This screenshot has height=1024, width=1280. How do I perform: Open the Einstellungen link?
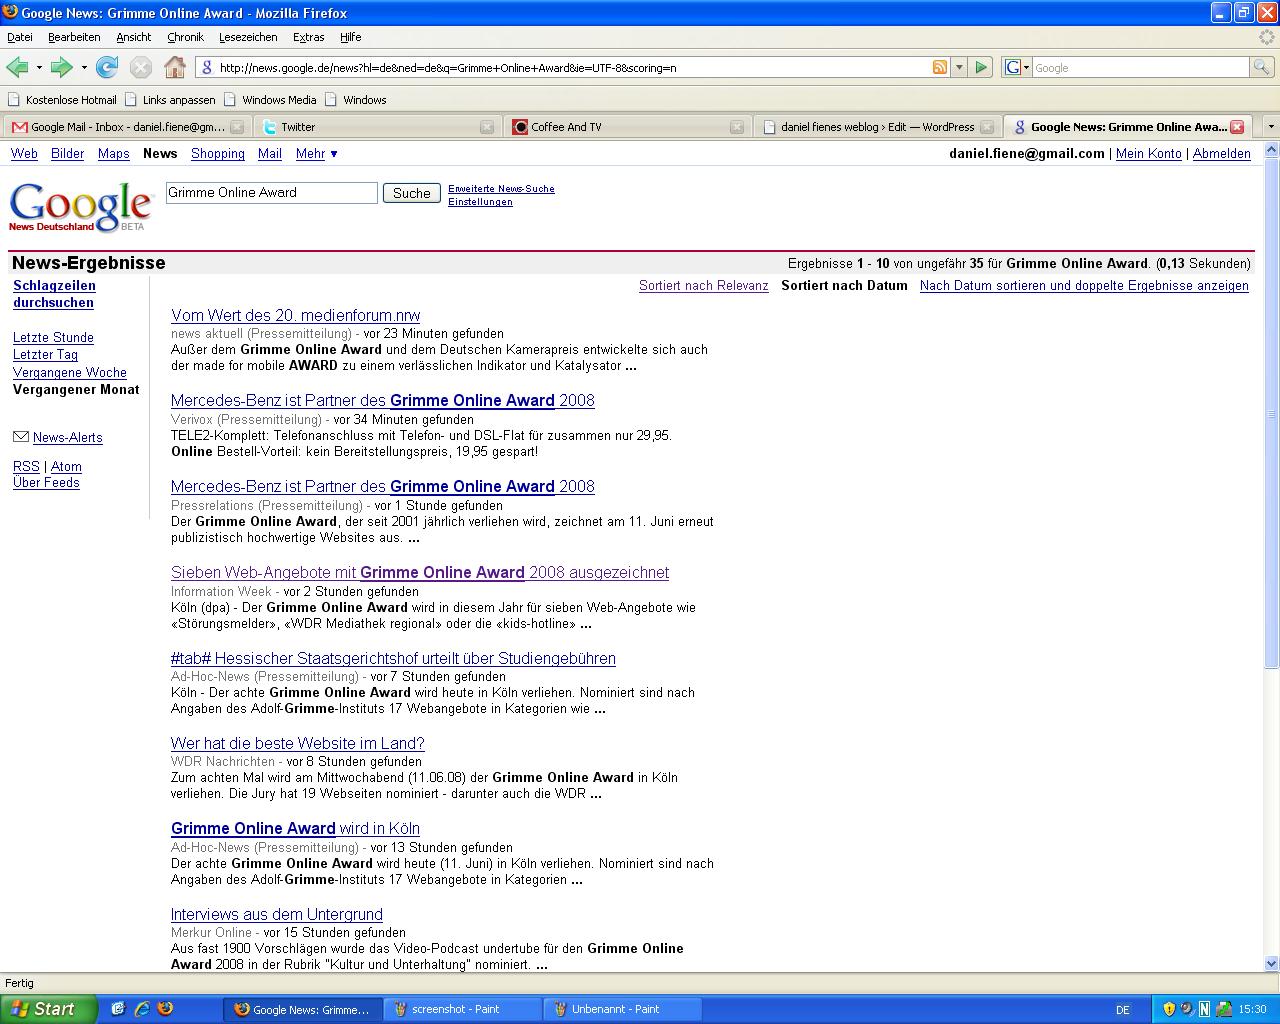pos(480,202)
